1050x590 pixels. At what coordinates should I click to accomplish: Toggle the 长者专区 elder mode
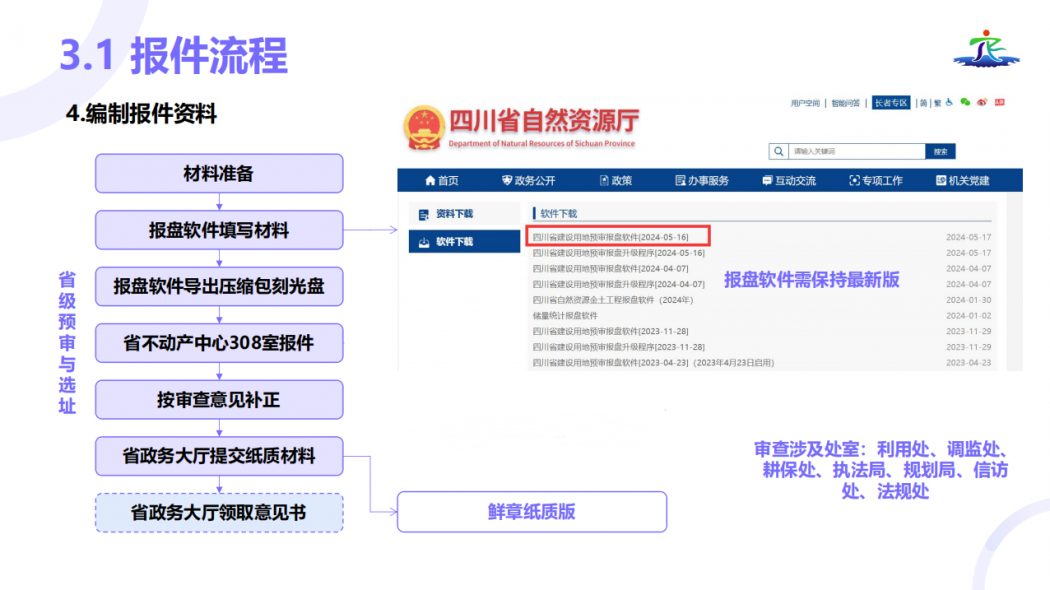click(890, 101)
